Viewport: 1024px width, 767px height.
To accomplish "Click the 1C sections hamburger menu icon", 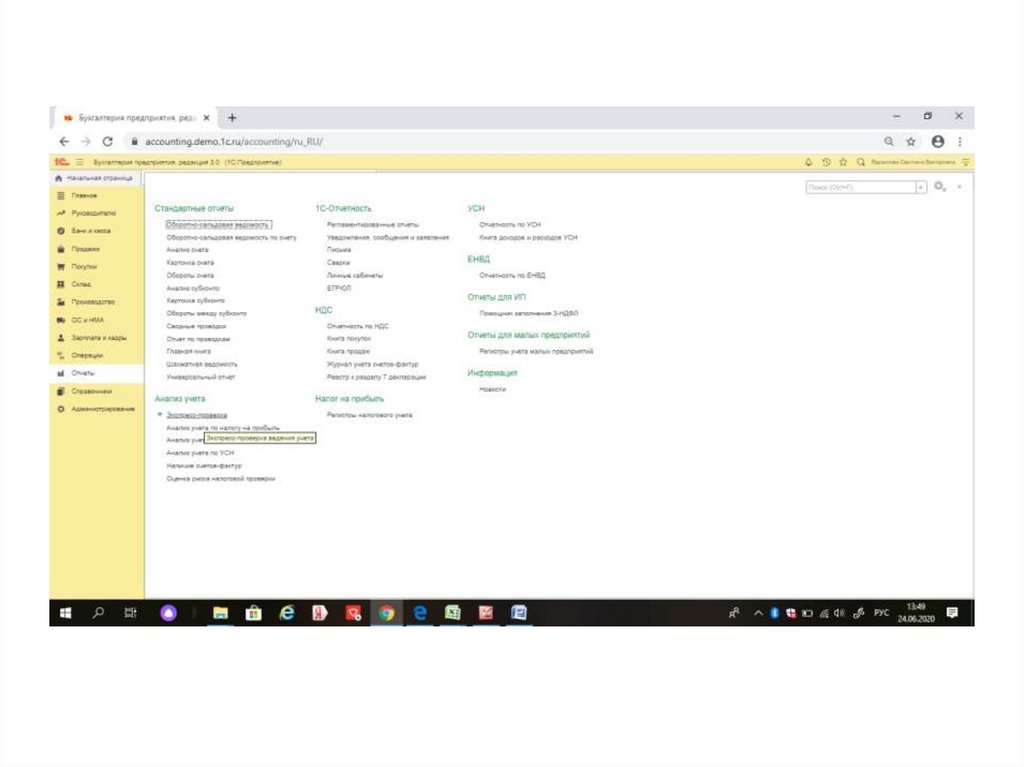I will coord(79,162).
